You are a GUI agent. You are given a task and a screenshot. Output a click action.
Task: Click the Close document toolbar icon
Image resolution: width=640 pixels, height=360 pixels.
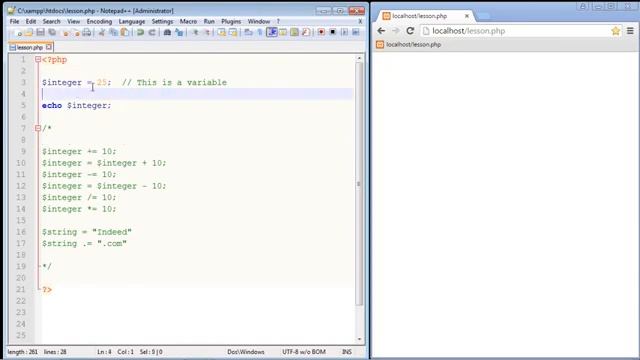point(64,32)
